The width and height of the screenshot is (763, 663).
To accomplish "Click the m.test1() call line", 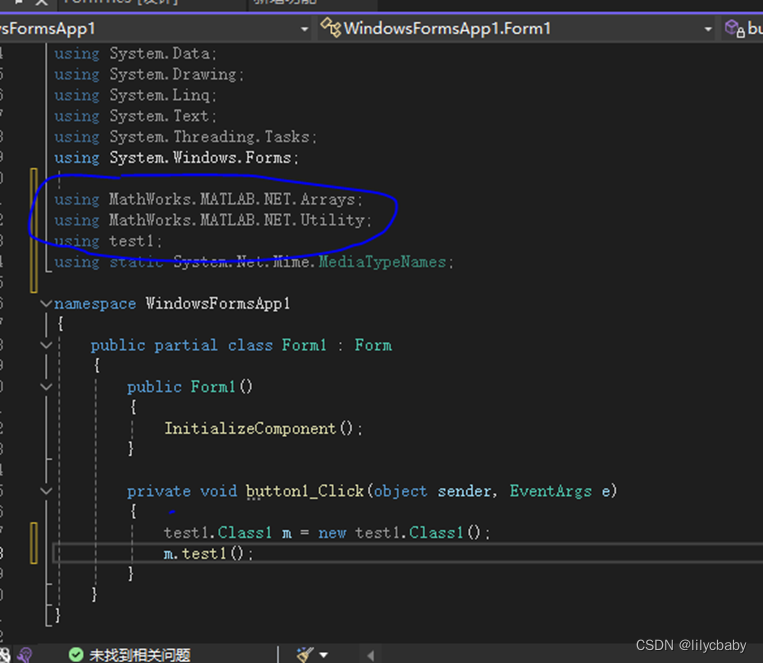I will 208,553.
